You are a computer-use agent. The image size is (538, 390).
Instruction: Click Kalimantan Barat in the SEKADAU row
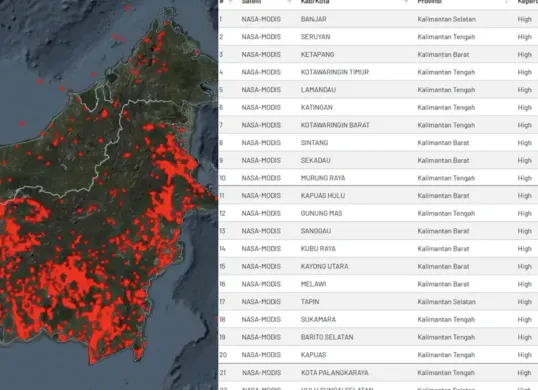(443, 161)
